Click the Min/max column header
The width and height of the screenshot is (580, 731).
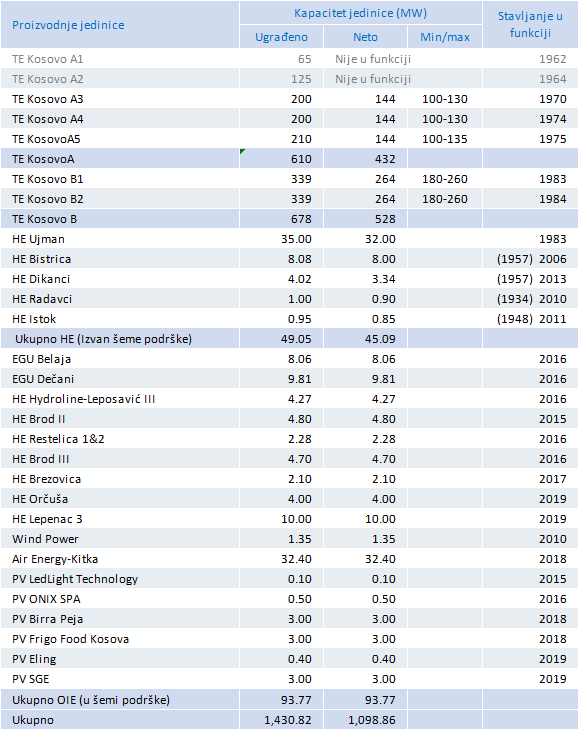[x=445, y=37]
